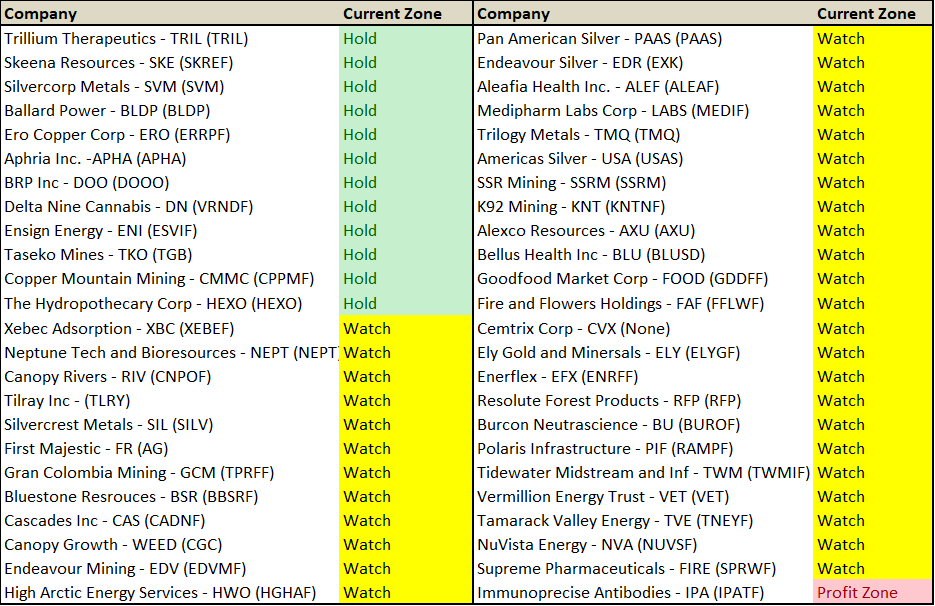Click K92 Mining - KNT (KNTNF) cell
935x606 pixels.
(x=643, y=206)
